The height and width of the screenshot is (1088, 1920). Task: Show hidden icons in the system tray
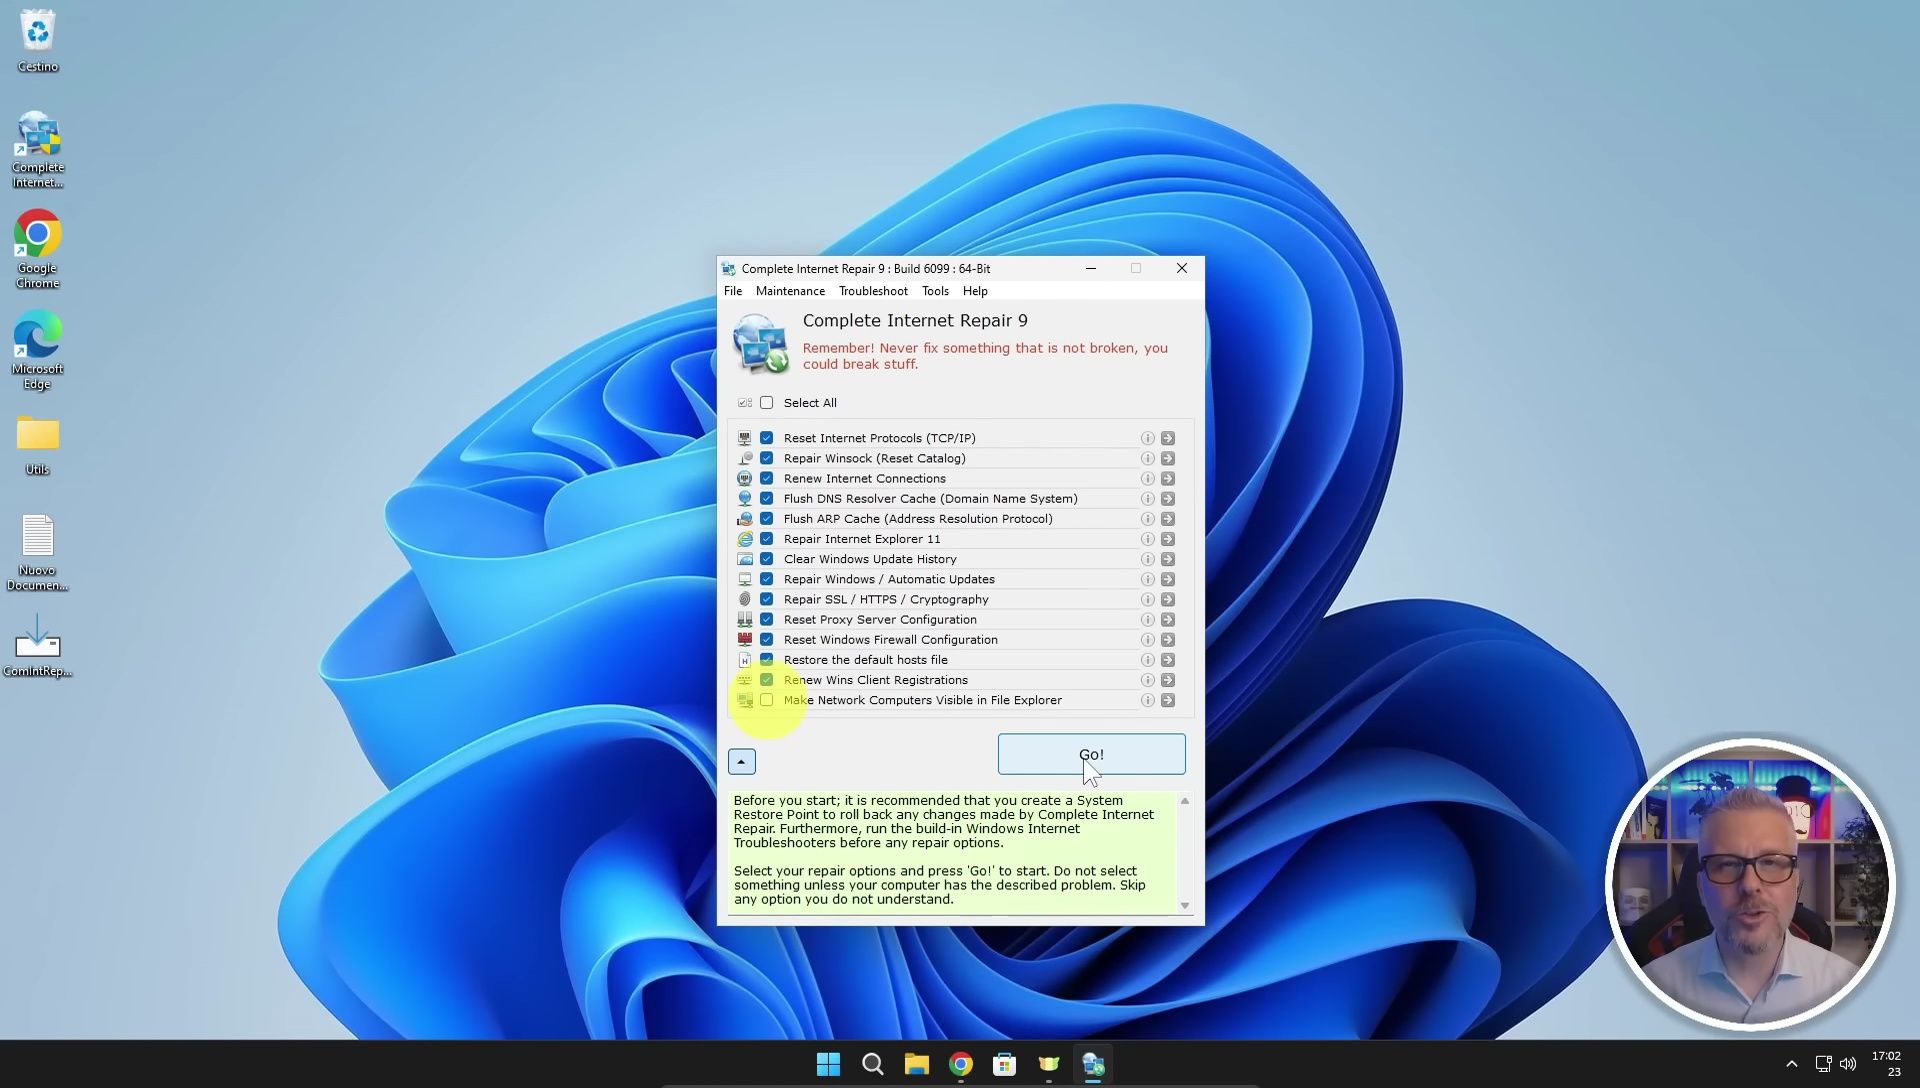[x=1791, y=1064]
